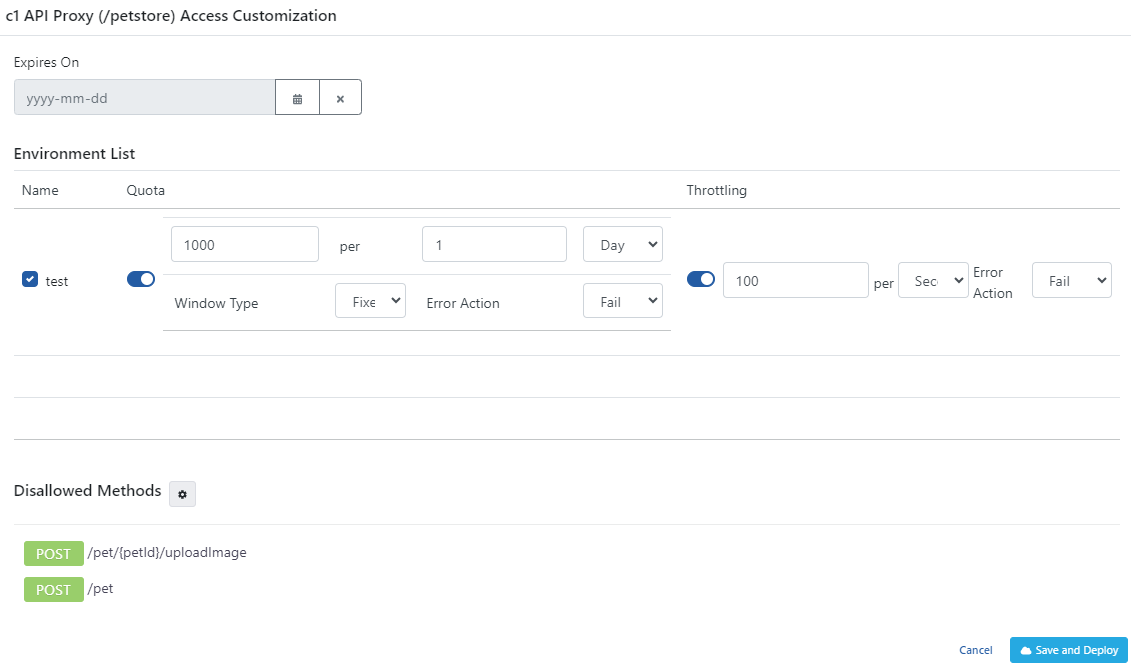This screenshot has width=1131, height=666.
Task: Open the throttling Error Action Fail dropdown
Action: 1071,280
